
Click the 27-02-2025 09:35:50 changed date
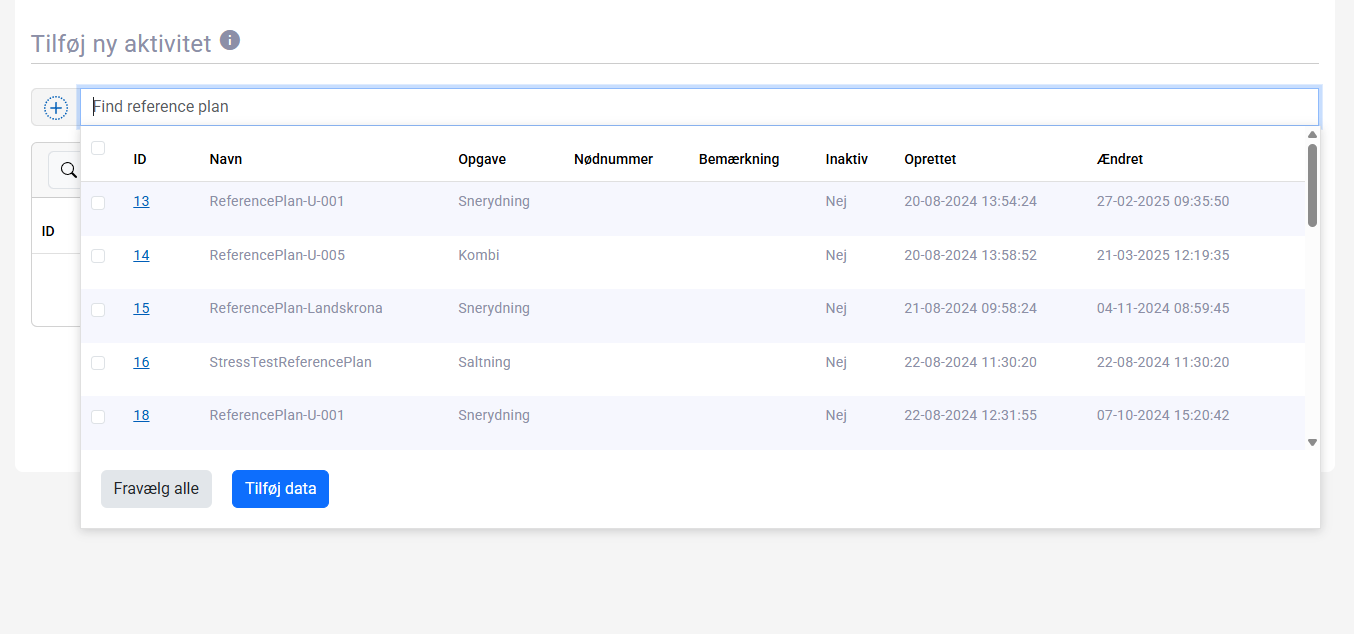[1163, 201]
